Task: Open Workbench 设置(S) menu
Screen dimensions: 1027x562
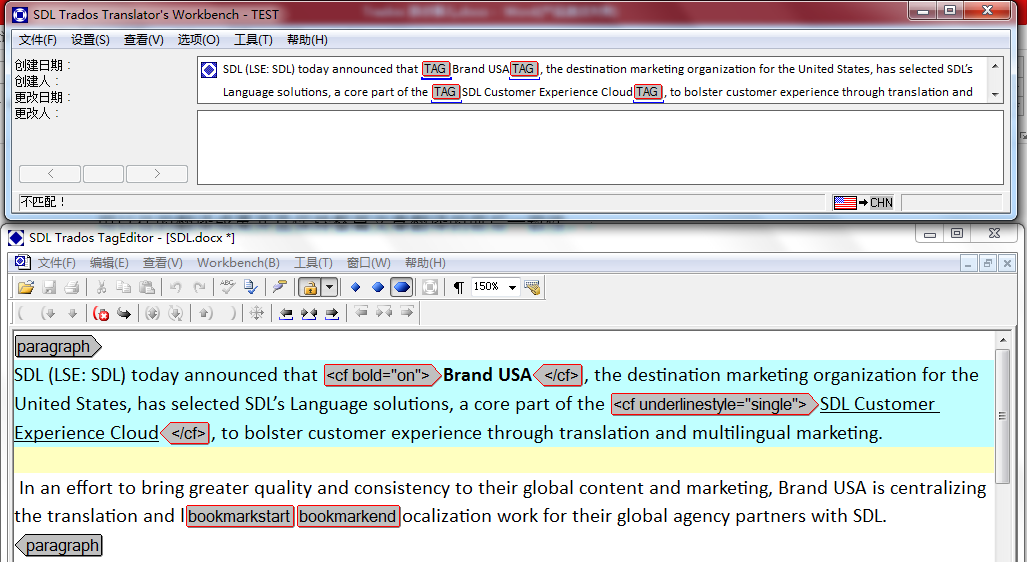Action: [x=90, y=40]
